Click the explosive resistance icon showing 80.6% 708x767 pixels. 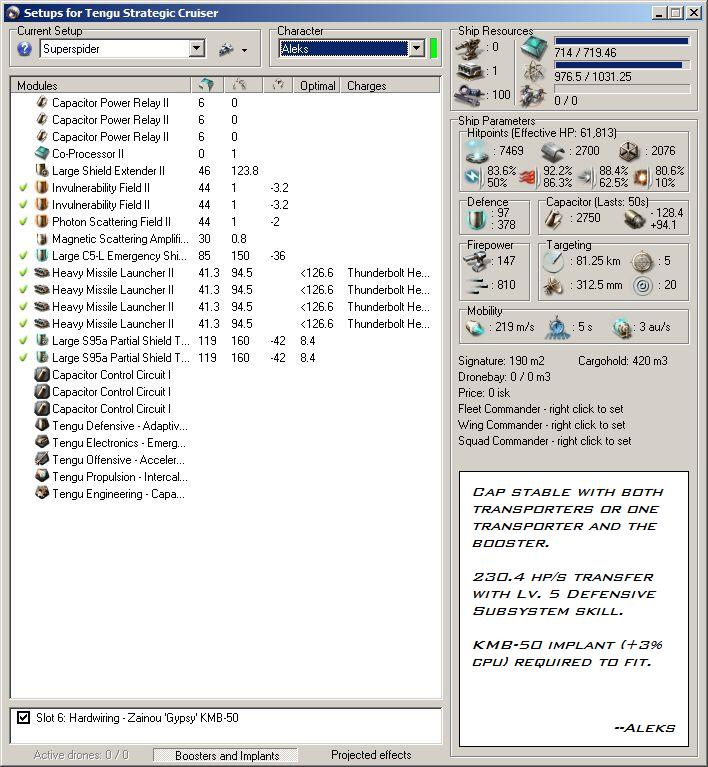tap(642, 177)
